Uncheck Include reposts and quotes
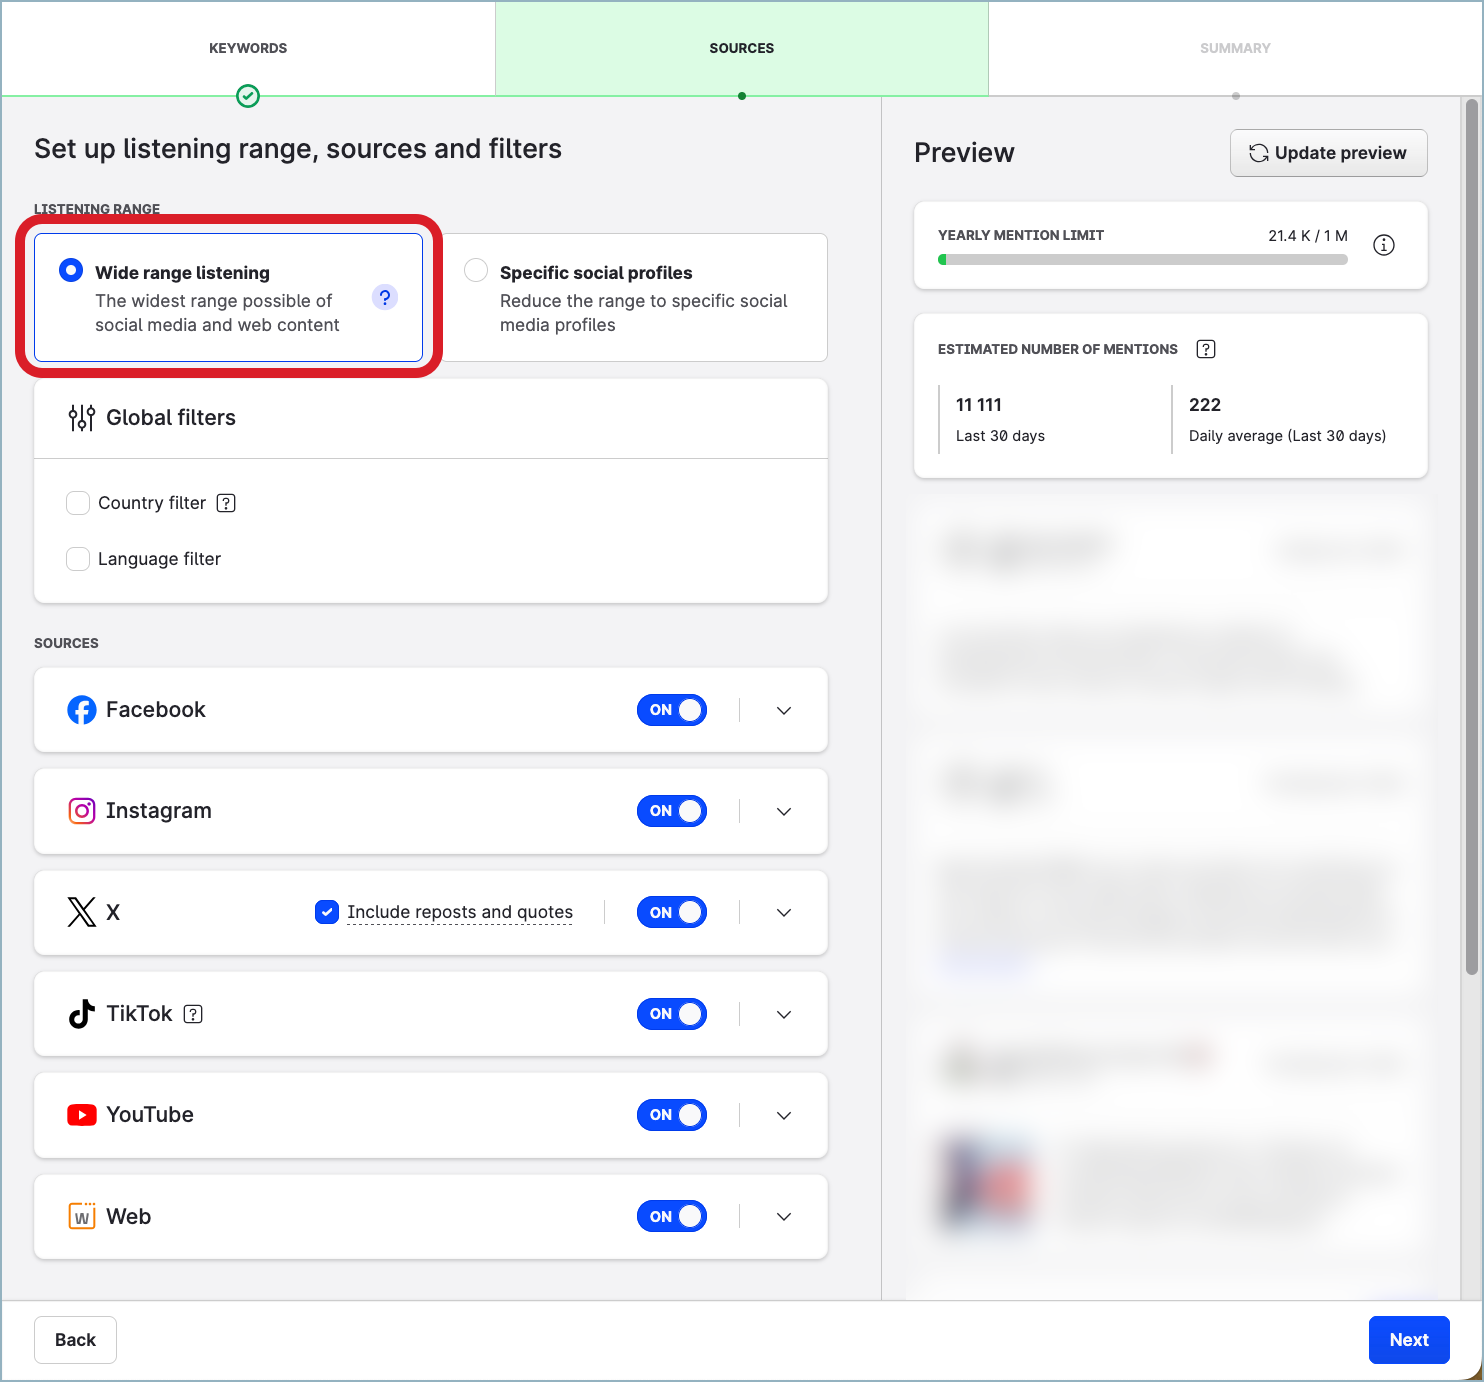1484x1382 pixels. coord(327,912)
